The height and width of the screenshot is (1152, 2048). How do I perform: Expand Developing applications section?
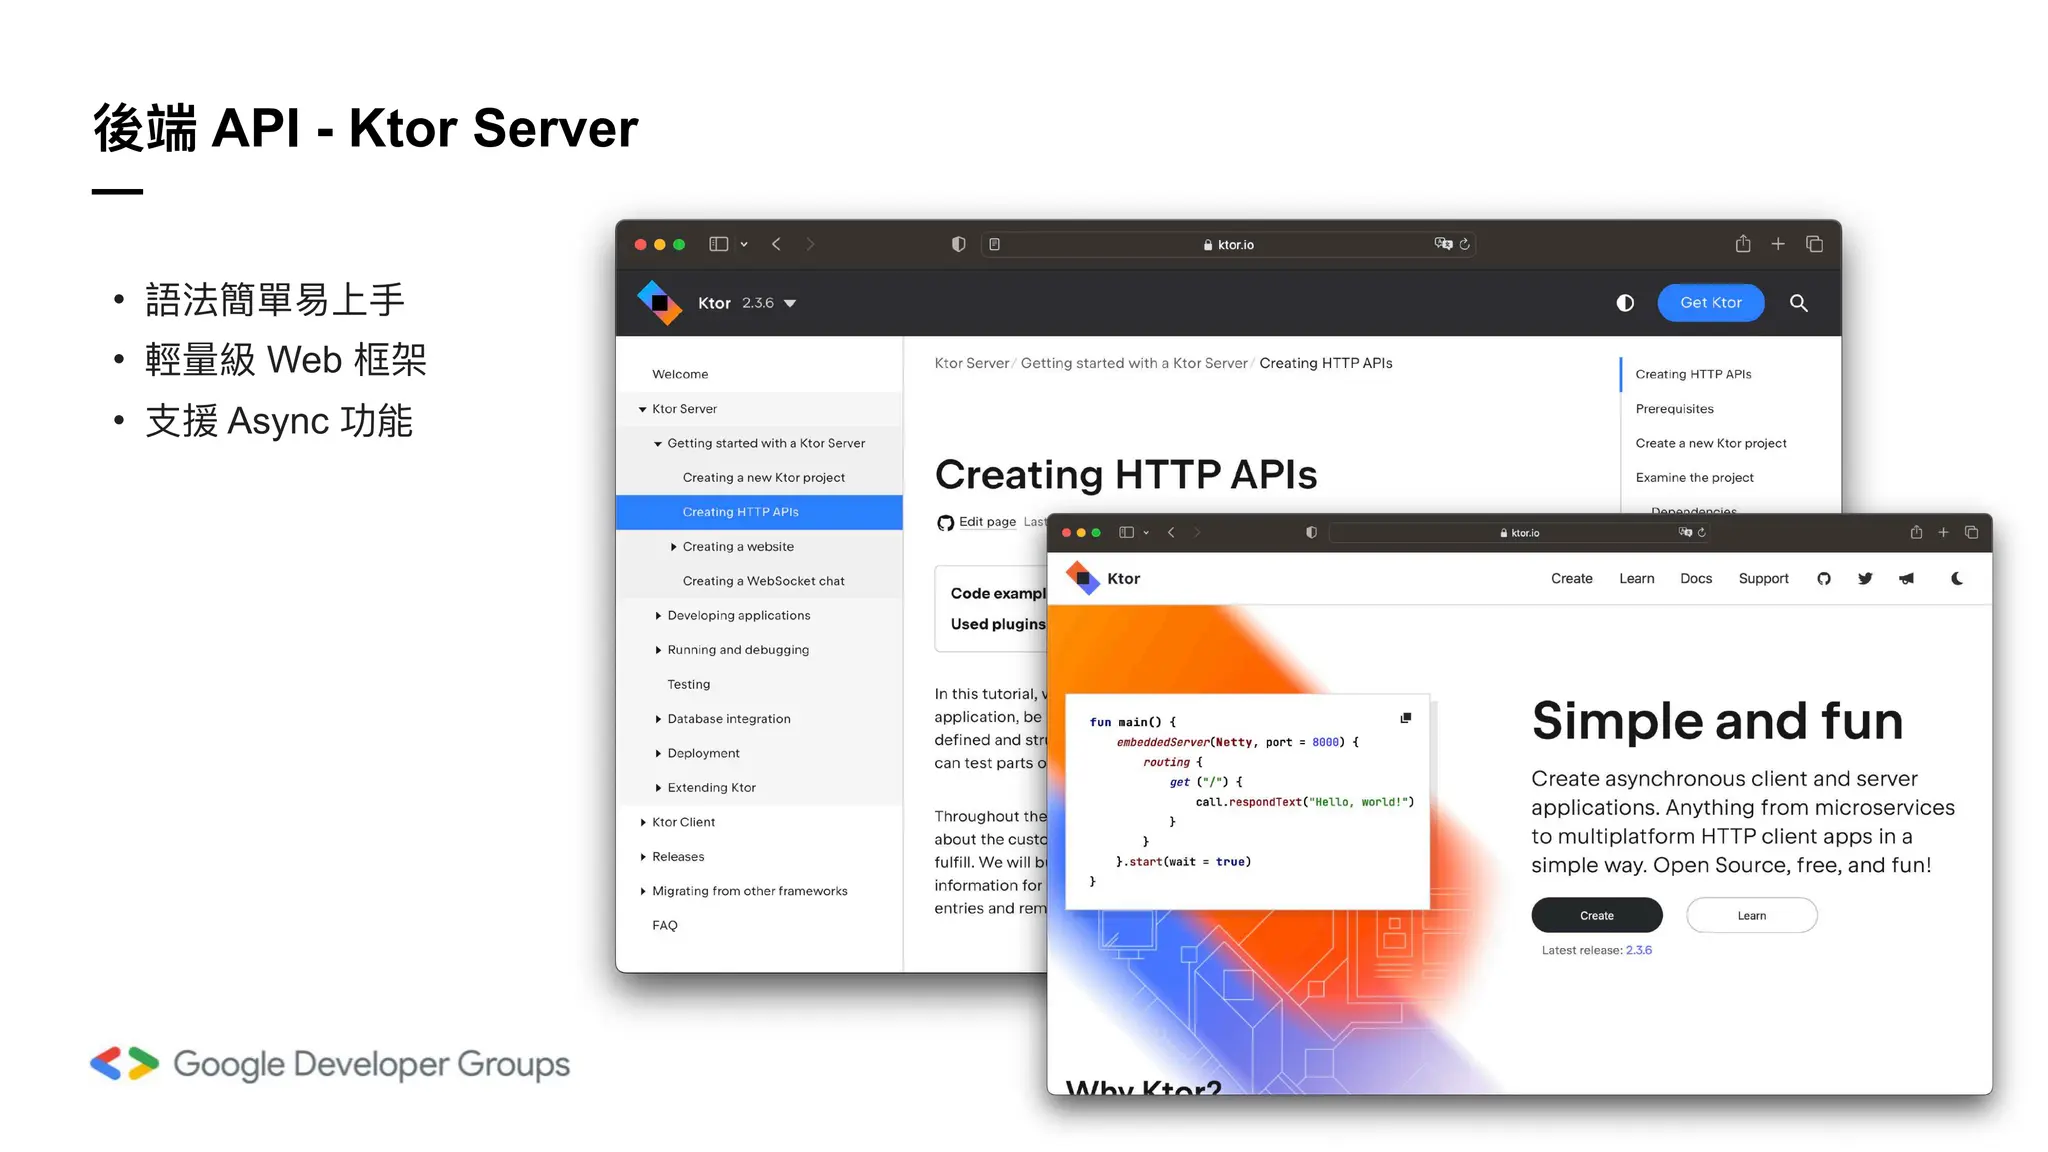658,616
